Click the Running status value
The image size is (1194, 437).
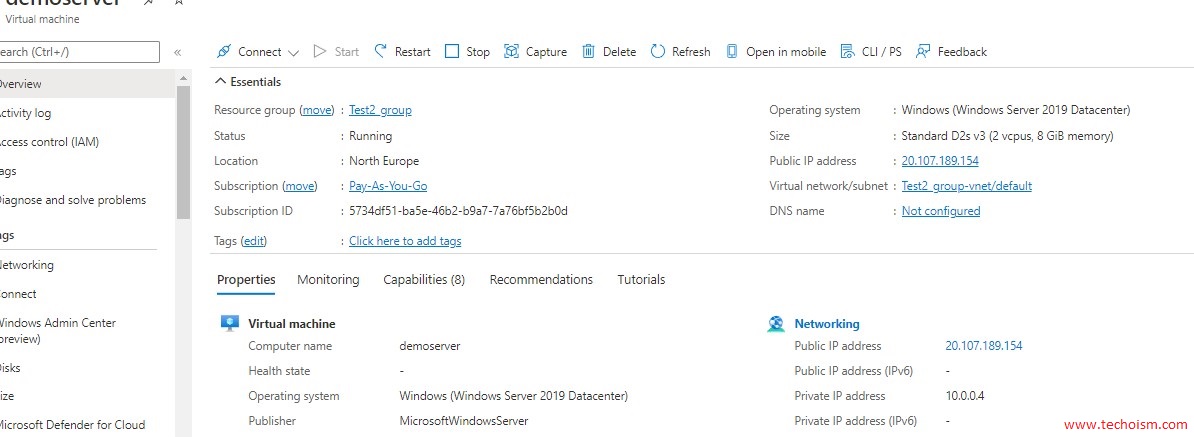(370, 136)
